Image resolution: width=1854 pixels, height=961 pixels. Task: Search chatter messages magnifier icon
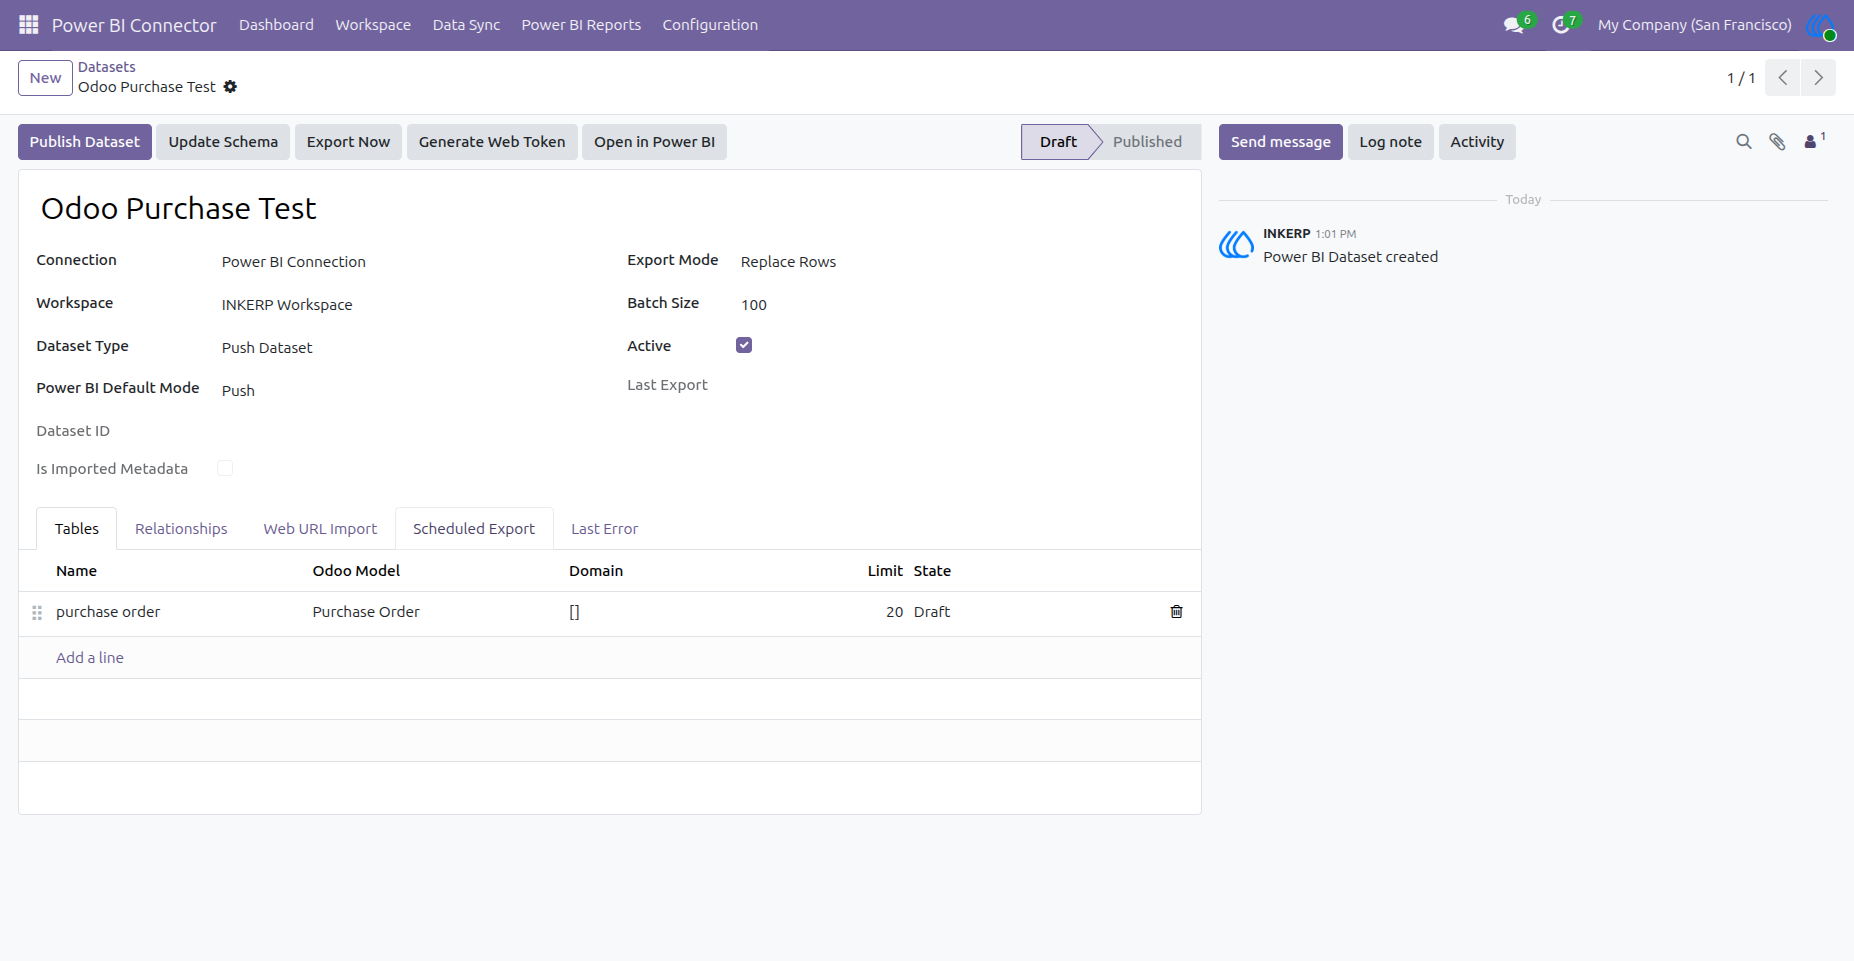[x=1744, y=142]
